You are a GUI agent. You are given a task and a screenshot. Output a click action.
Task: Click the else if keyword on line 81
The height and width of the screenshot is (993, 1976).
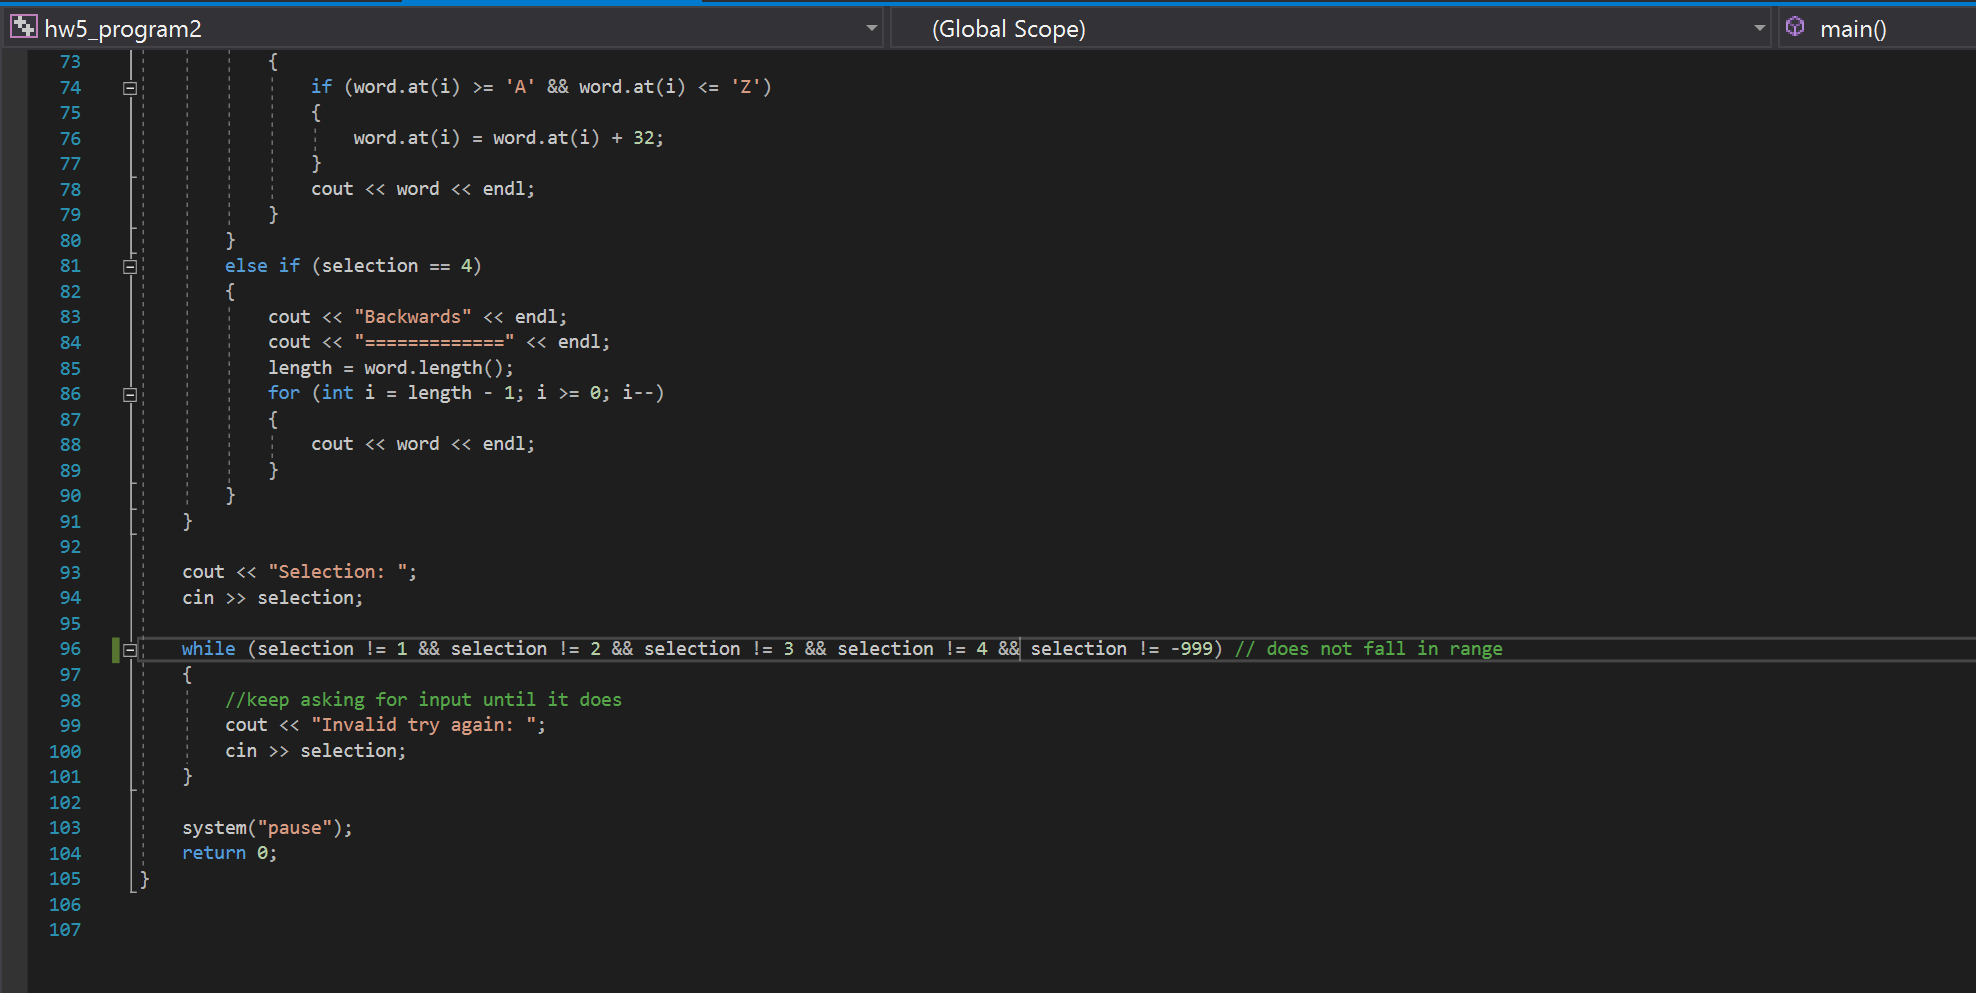[262, 266]
